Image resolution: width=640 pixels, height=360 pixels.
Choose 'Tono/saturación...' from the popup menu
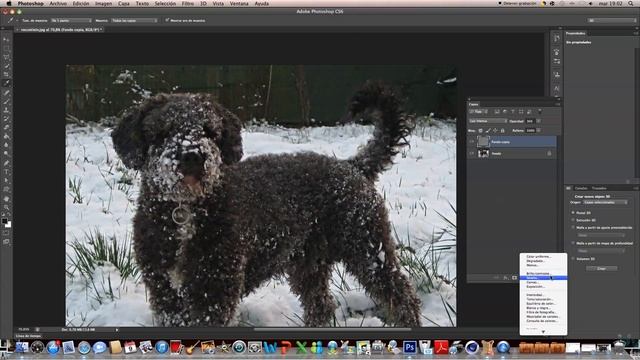click(x=543, y=299)
